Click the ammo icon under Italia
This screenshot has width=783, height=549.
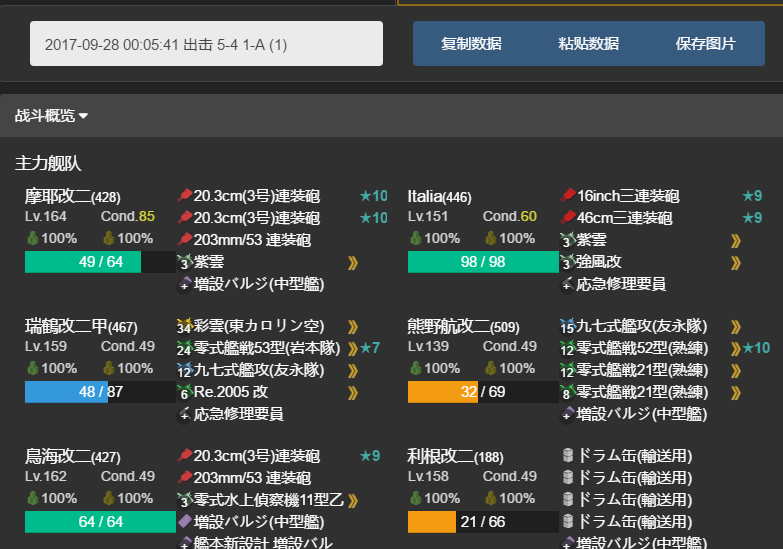491,238
